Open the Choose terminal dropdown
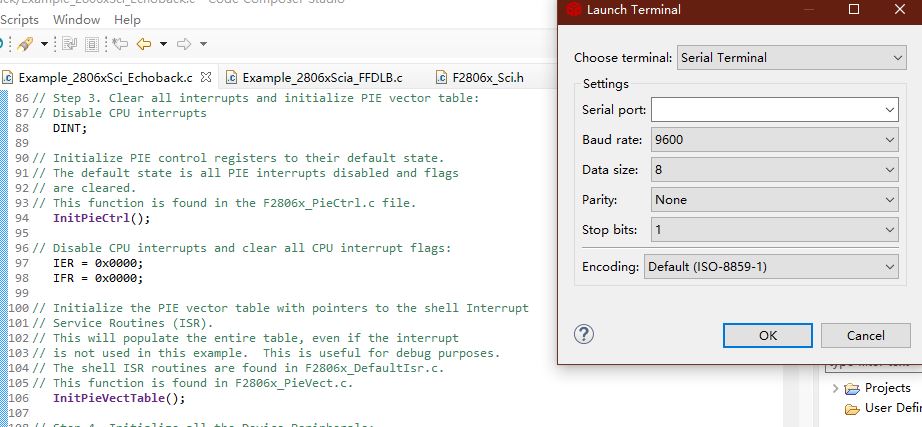The image size is (922, 427). point(791,58)
